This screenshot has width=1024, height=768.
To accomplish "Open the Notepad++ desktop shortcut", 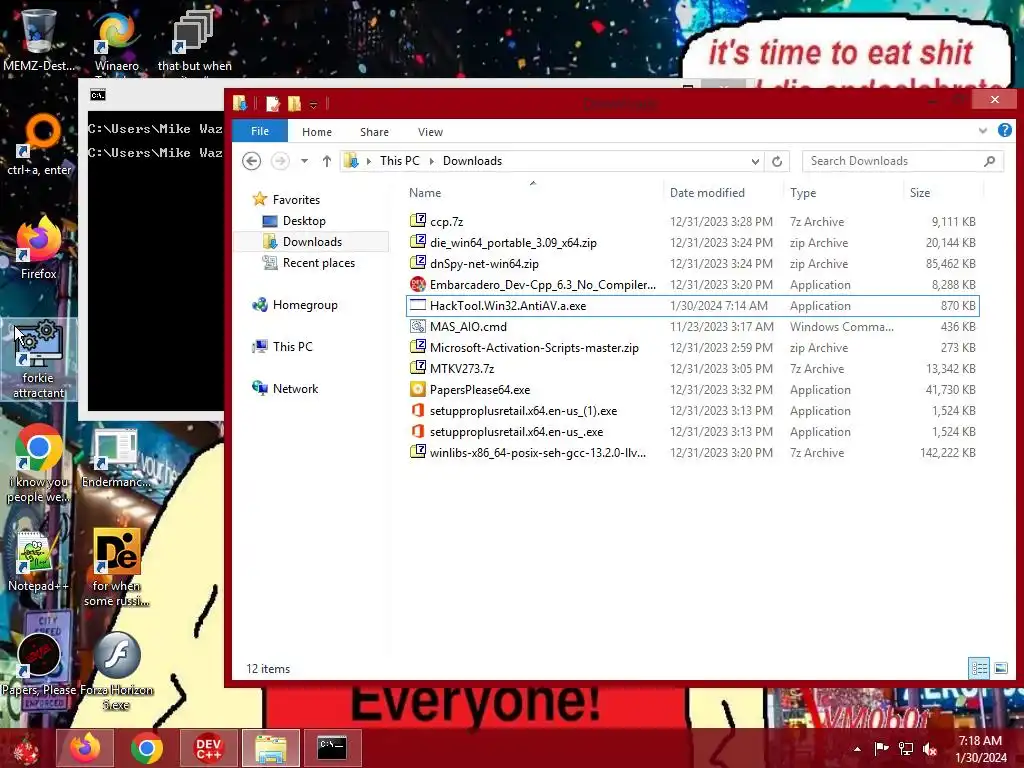I will [x=38, y=562].
